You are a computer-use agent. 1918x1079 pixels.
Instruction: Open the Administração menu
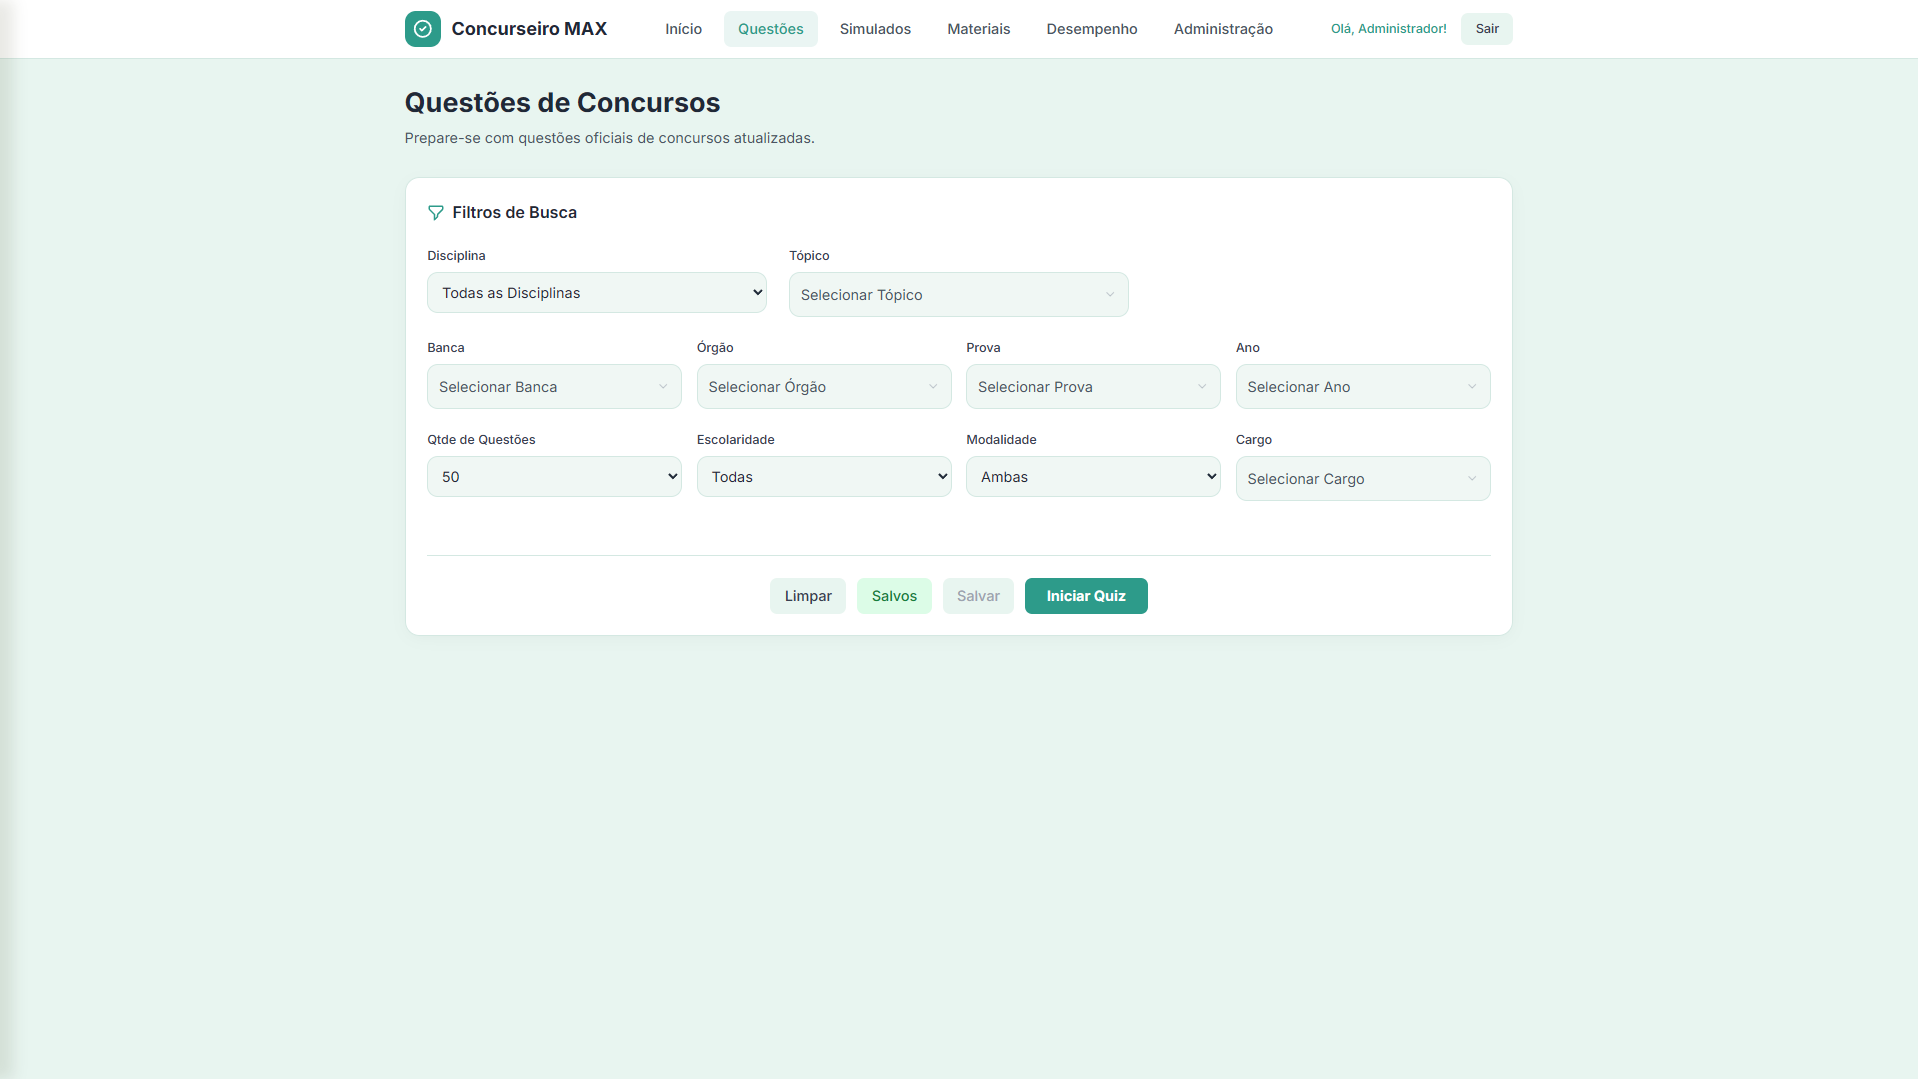coord(1222,29)
